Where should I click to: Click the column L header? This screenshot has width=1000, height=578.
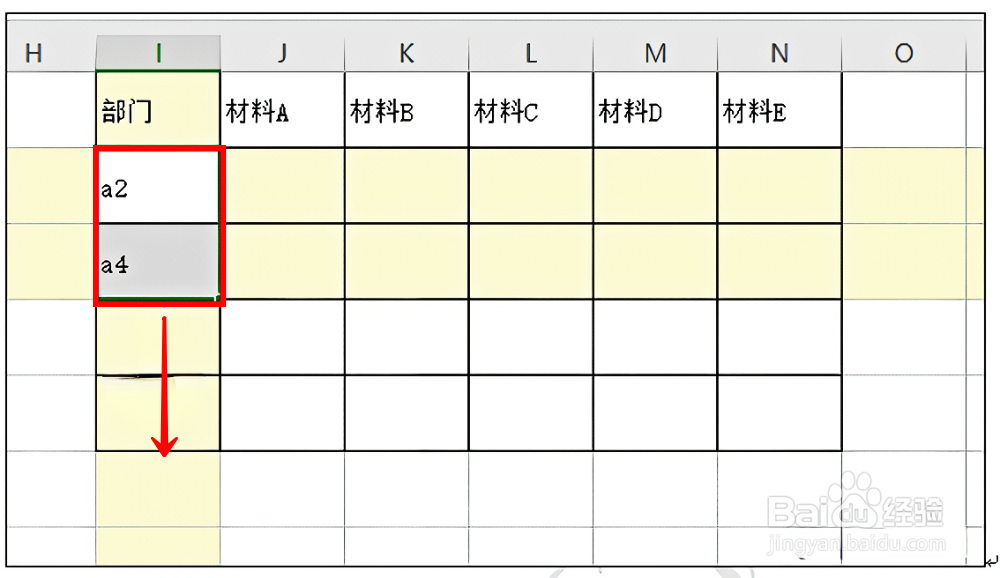point(531,53)
